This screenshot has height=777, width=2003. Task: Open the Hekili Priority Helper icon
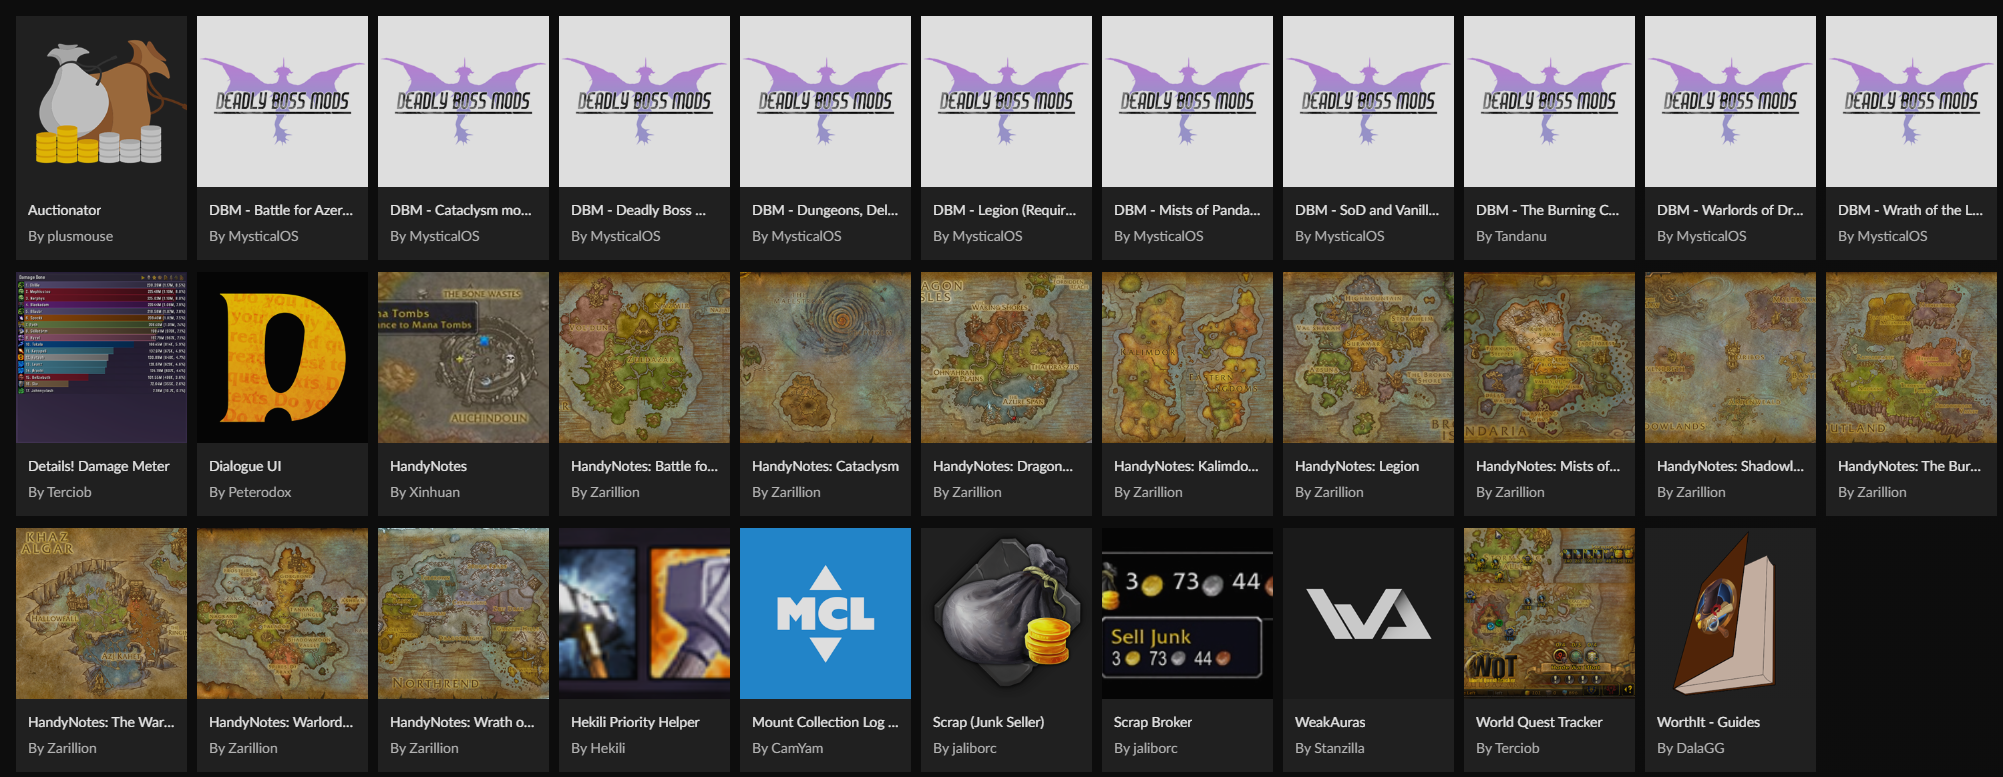tap(644, 613)
